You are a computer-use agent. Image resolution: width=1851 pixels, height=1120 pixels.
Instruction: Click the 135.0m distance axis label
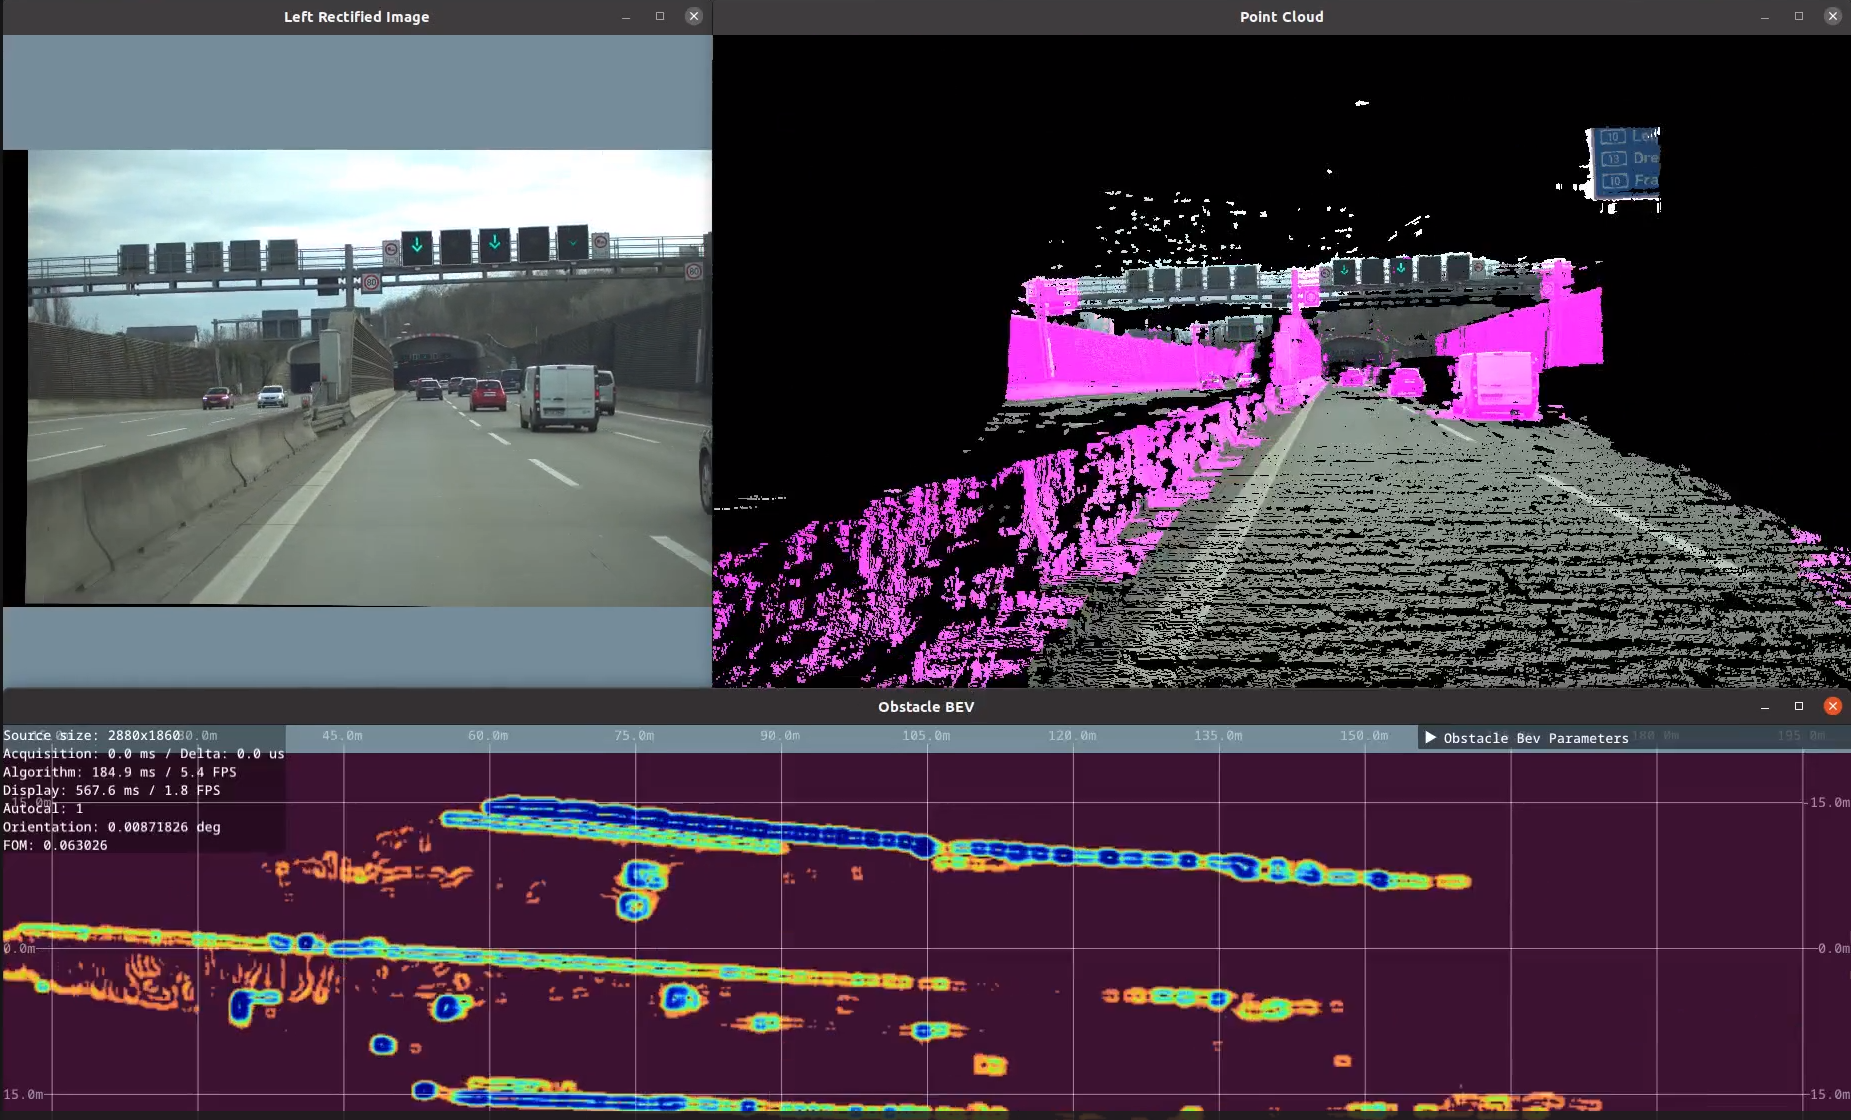tap(1218, 735)
